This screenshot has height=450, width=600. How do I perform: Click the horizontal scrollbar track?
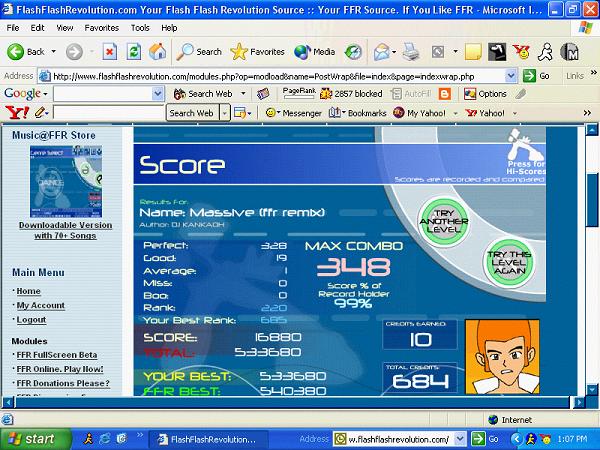293,402
